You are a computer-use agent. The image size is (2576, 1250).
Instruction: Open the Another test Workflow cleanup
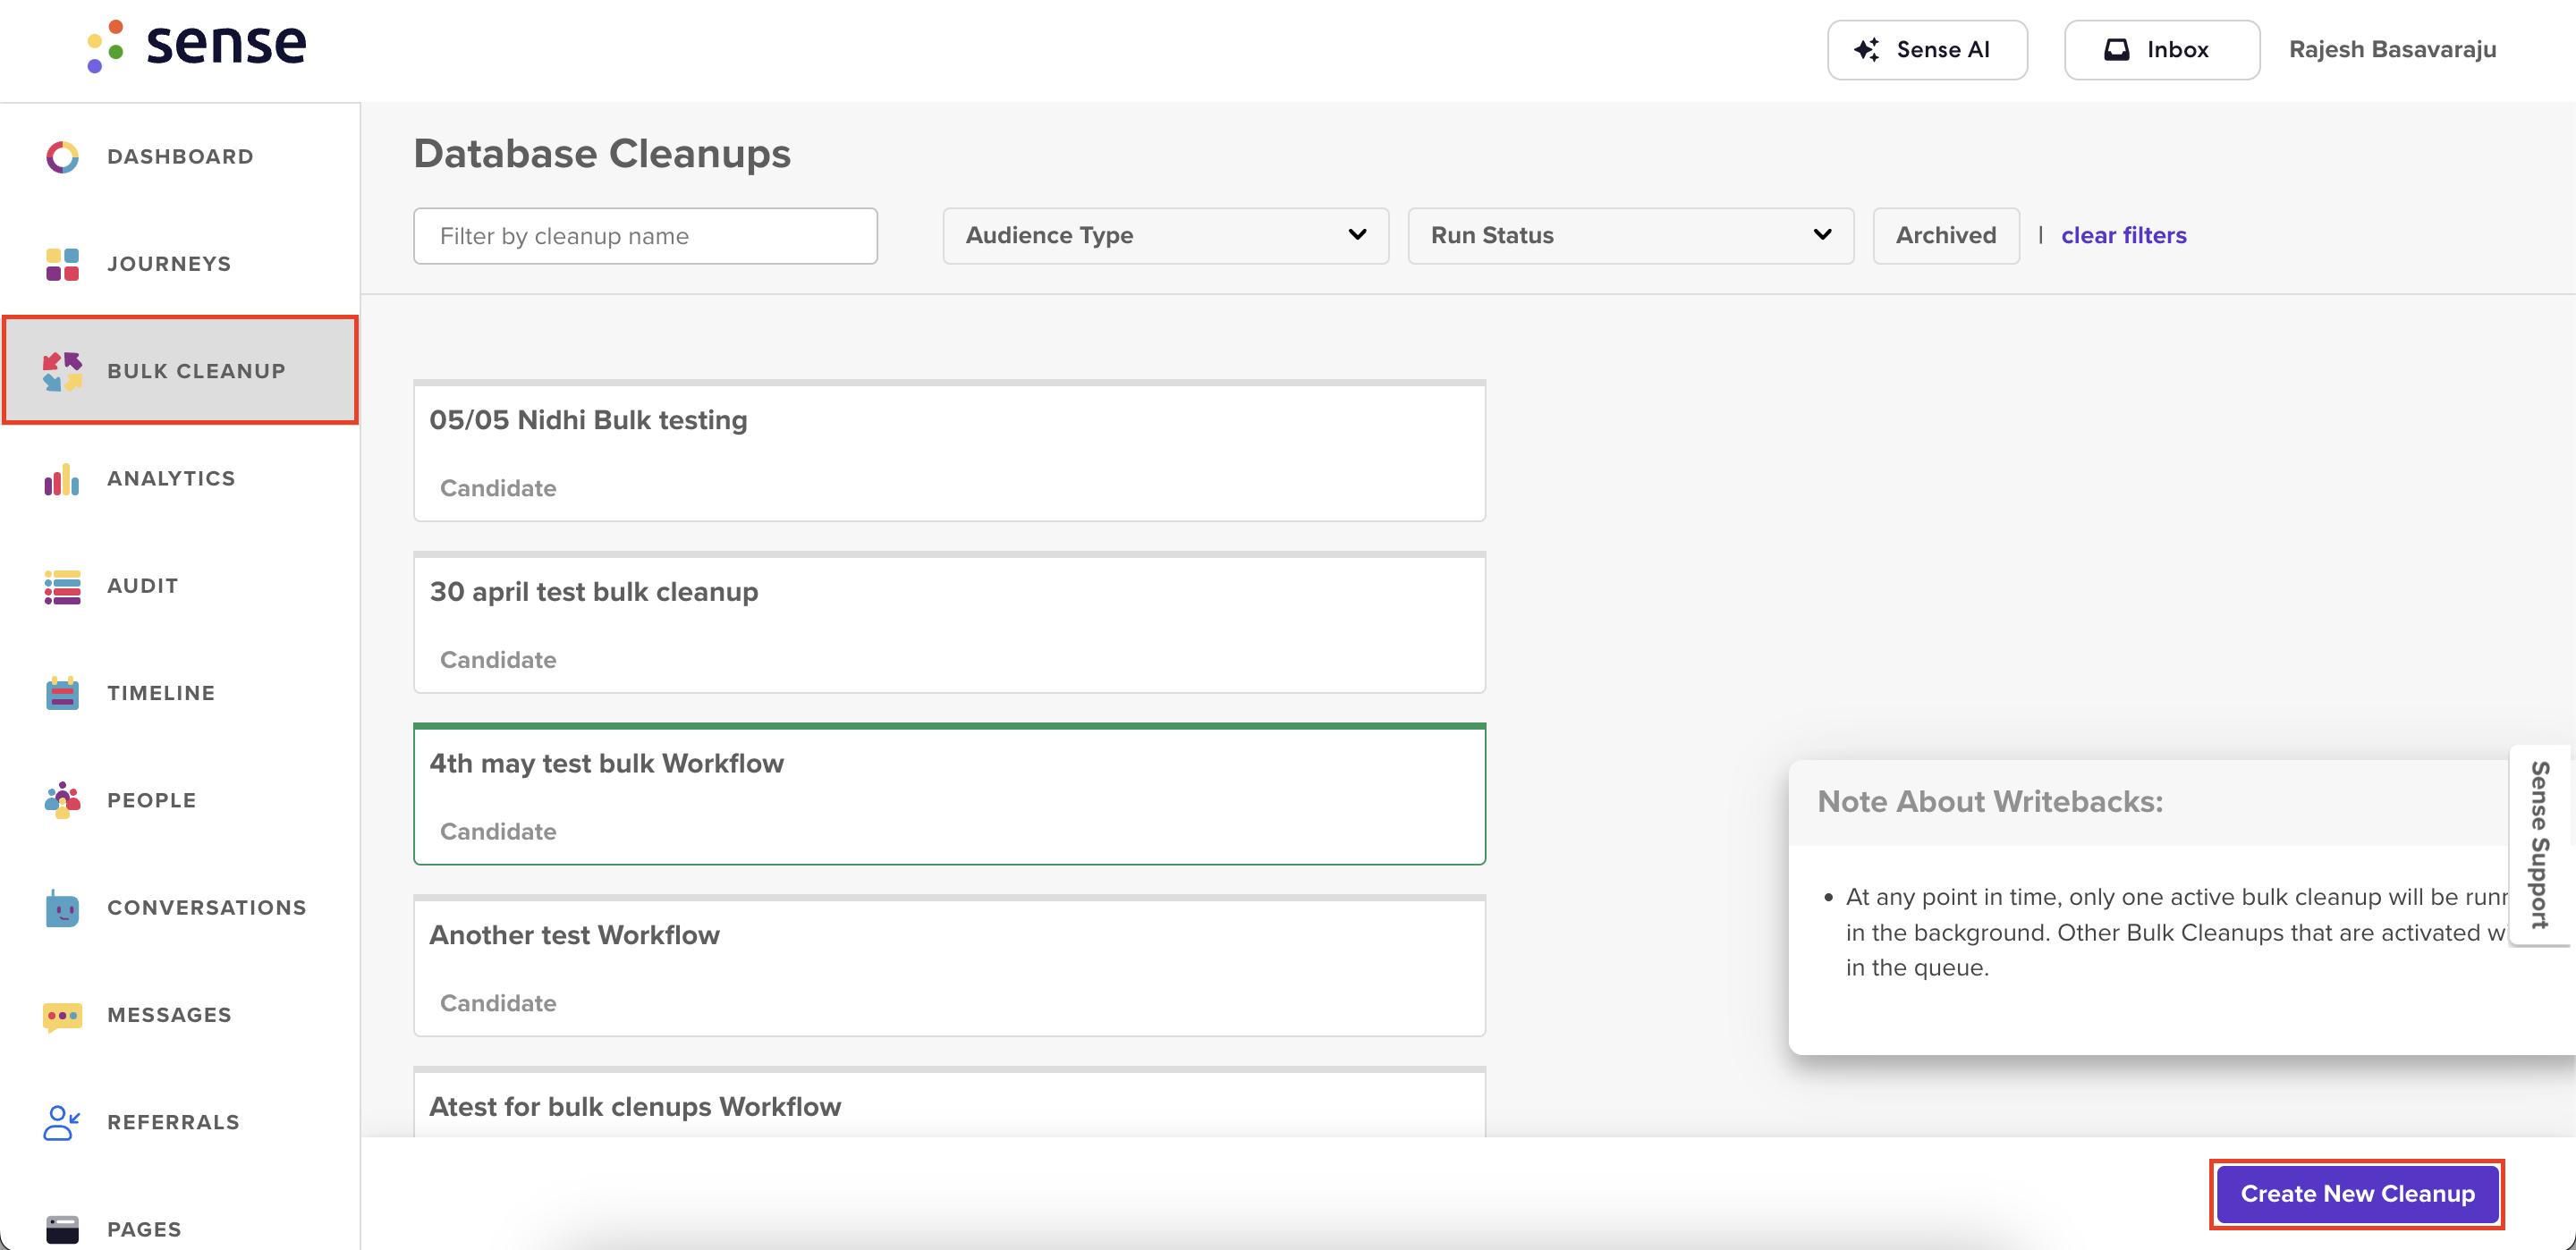949,966
